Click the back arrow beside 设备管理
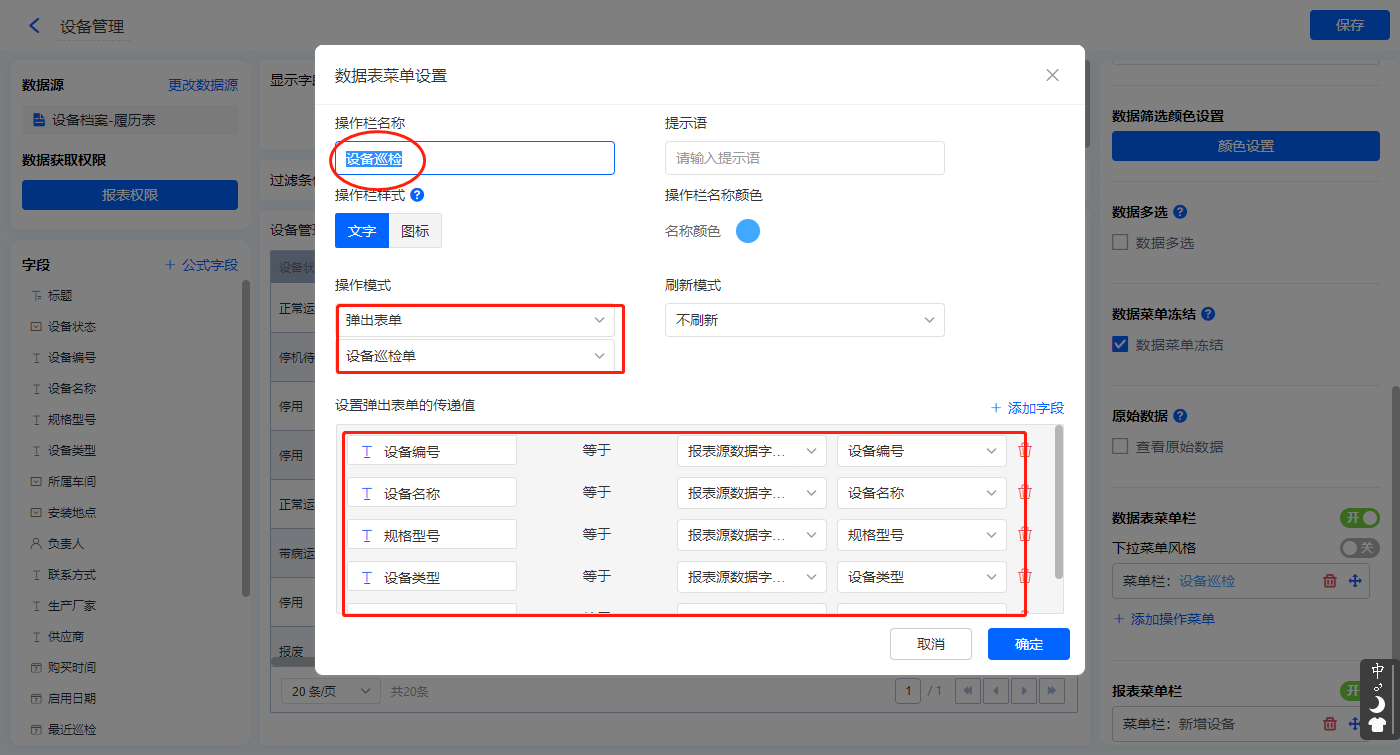The width and height of the screenshot is (1400, 755). click(35, 26)
